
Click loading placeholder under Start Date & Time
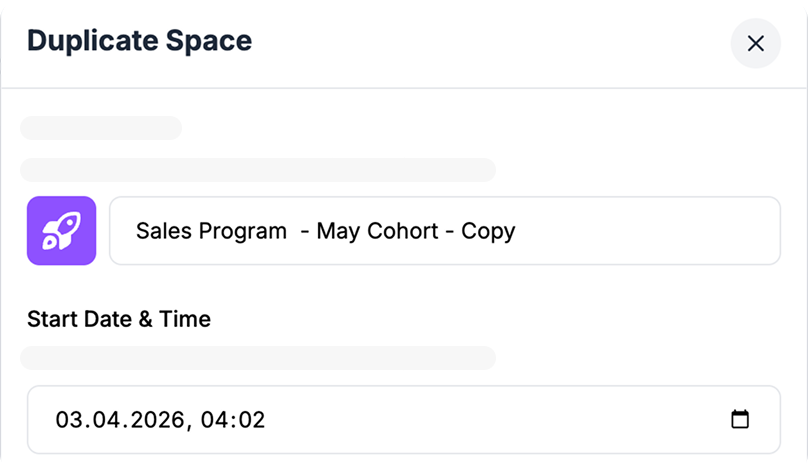258,358
